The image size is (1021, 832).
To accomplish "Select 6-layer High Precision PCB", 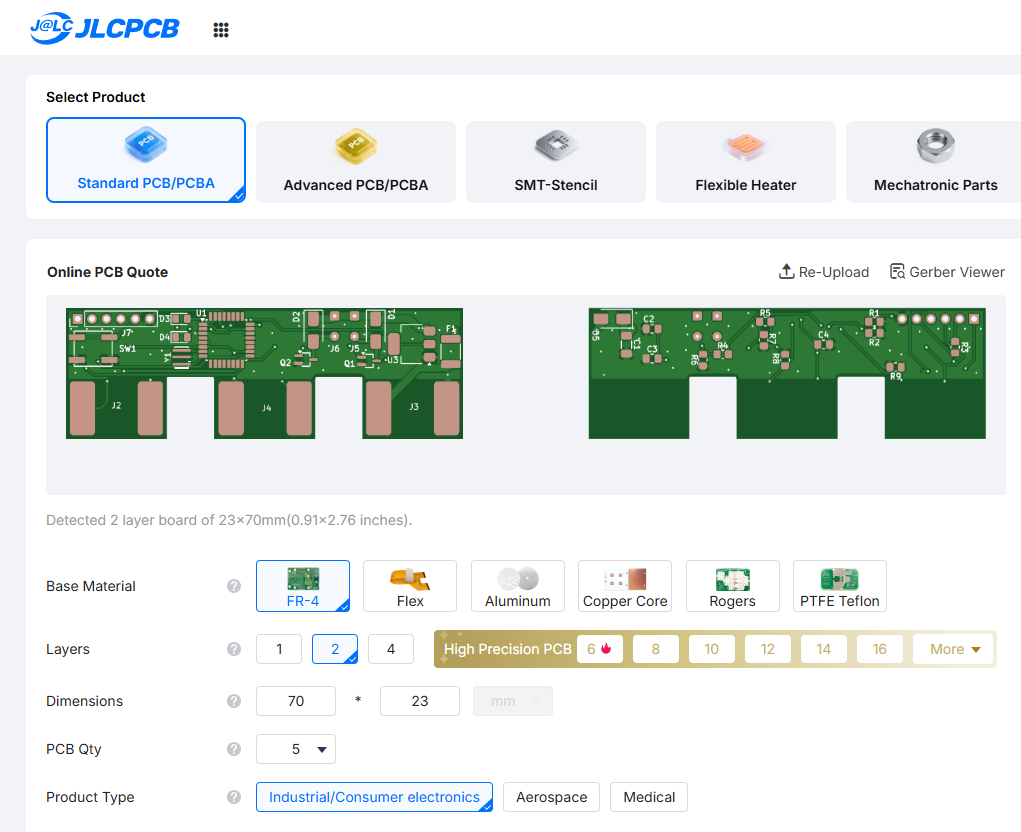I will [x=600, y=649].
